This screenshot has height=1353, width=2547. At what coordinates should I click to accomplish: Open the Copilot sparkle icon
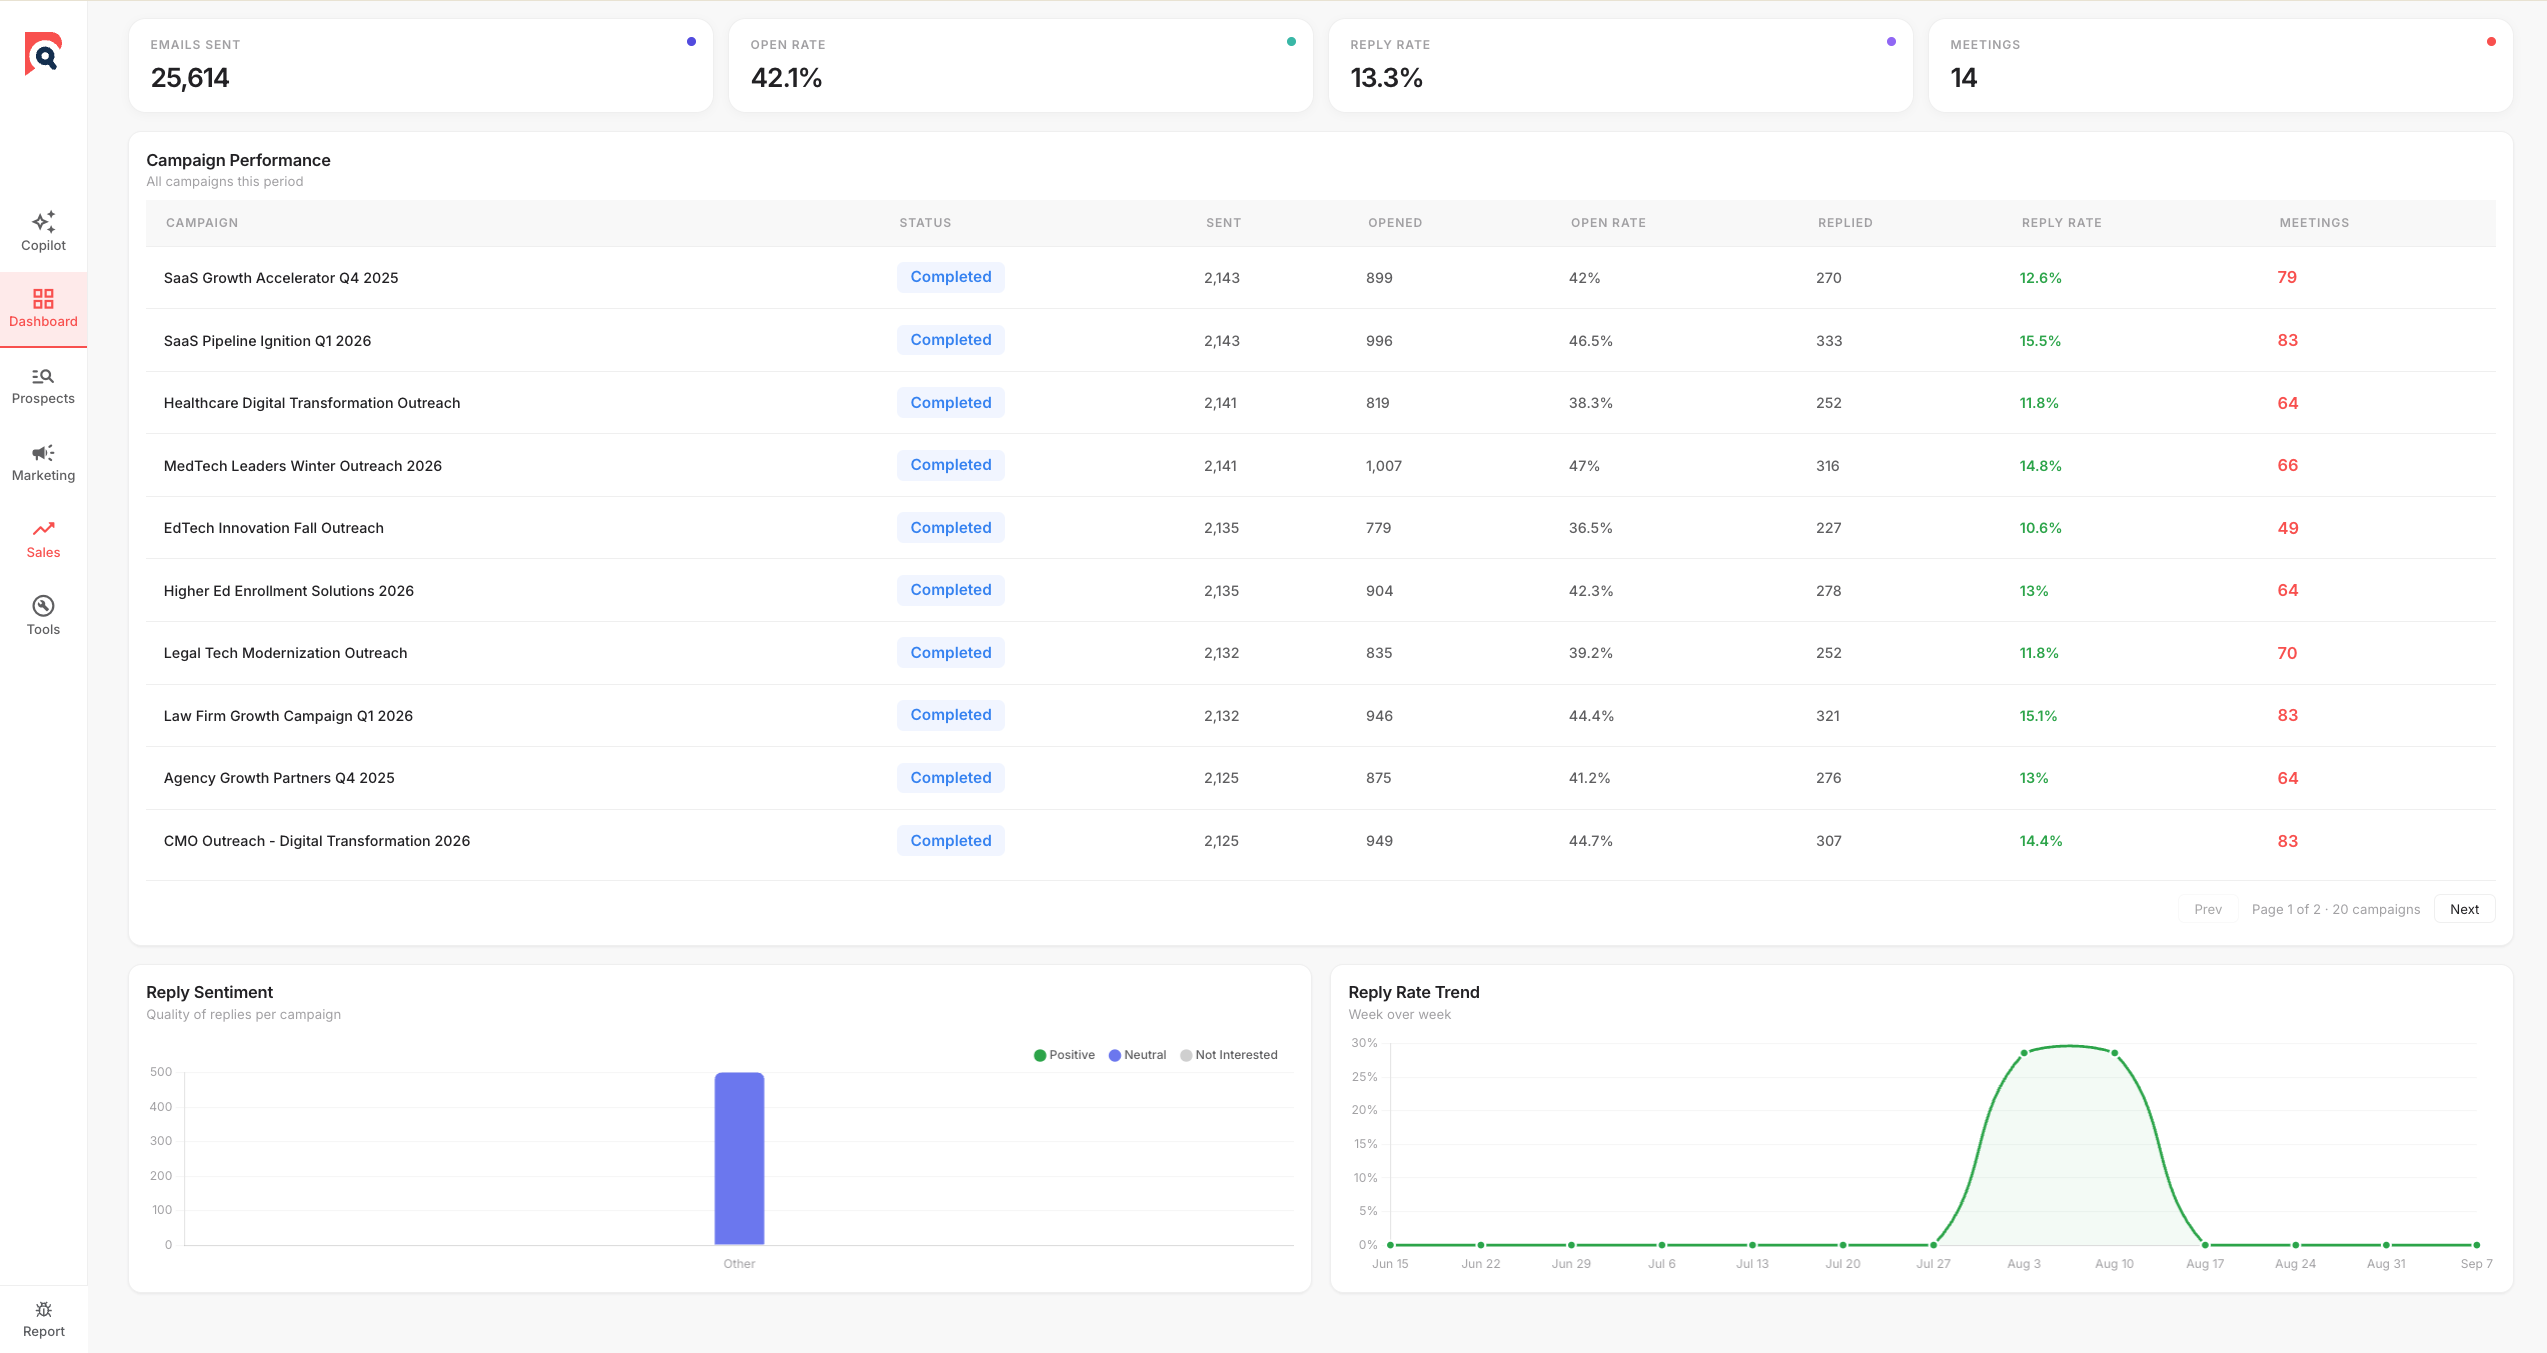click(x=43, y=221)
